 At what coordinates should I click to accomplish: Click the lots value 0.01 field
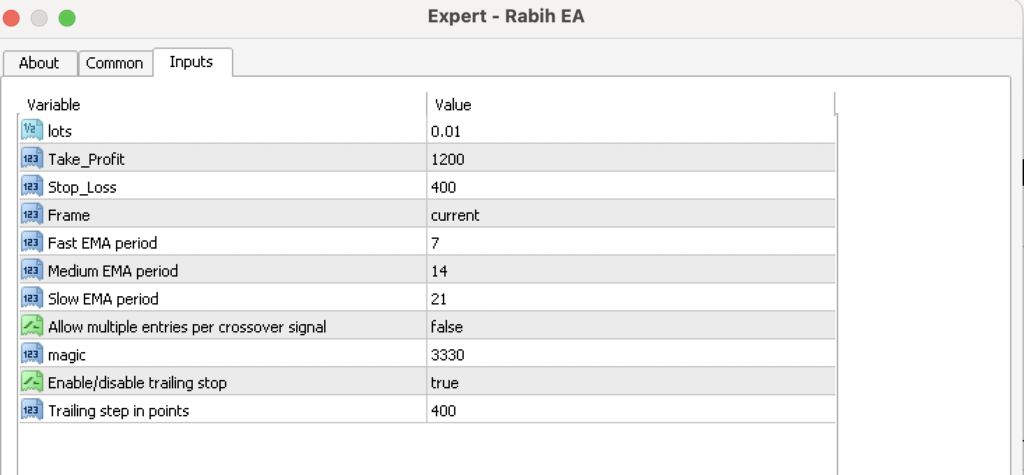coord(446,131)
